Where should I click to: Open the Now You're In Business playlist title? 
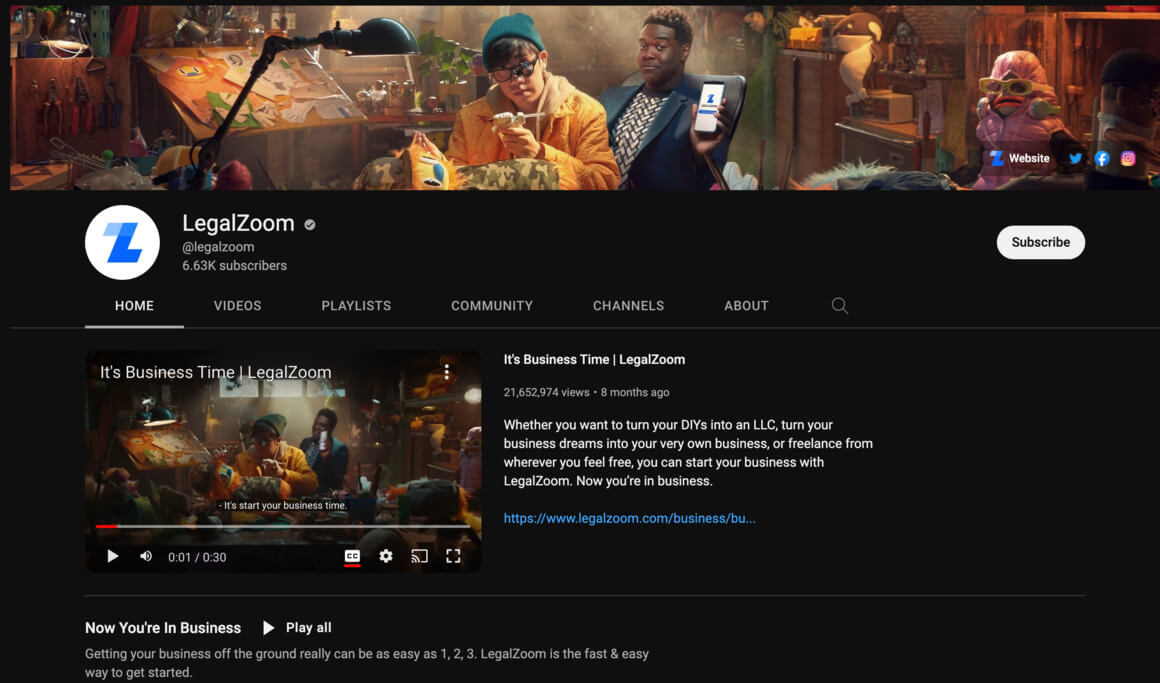[163, 628]
